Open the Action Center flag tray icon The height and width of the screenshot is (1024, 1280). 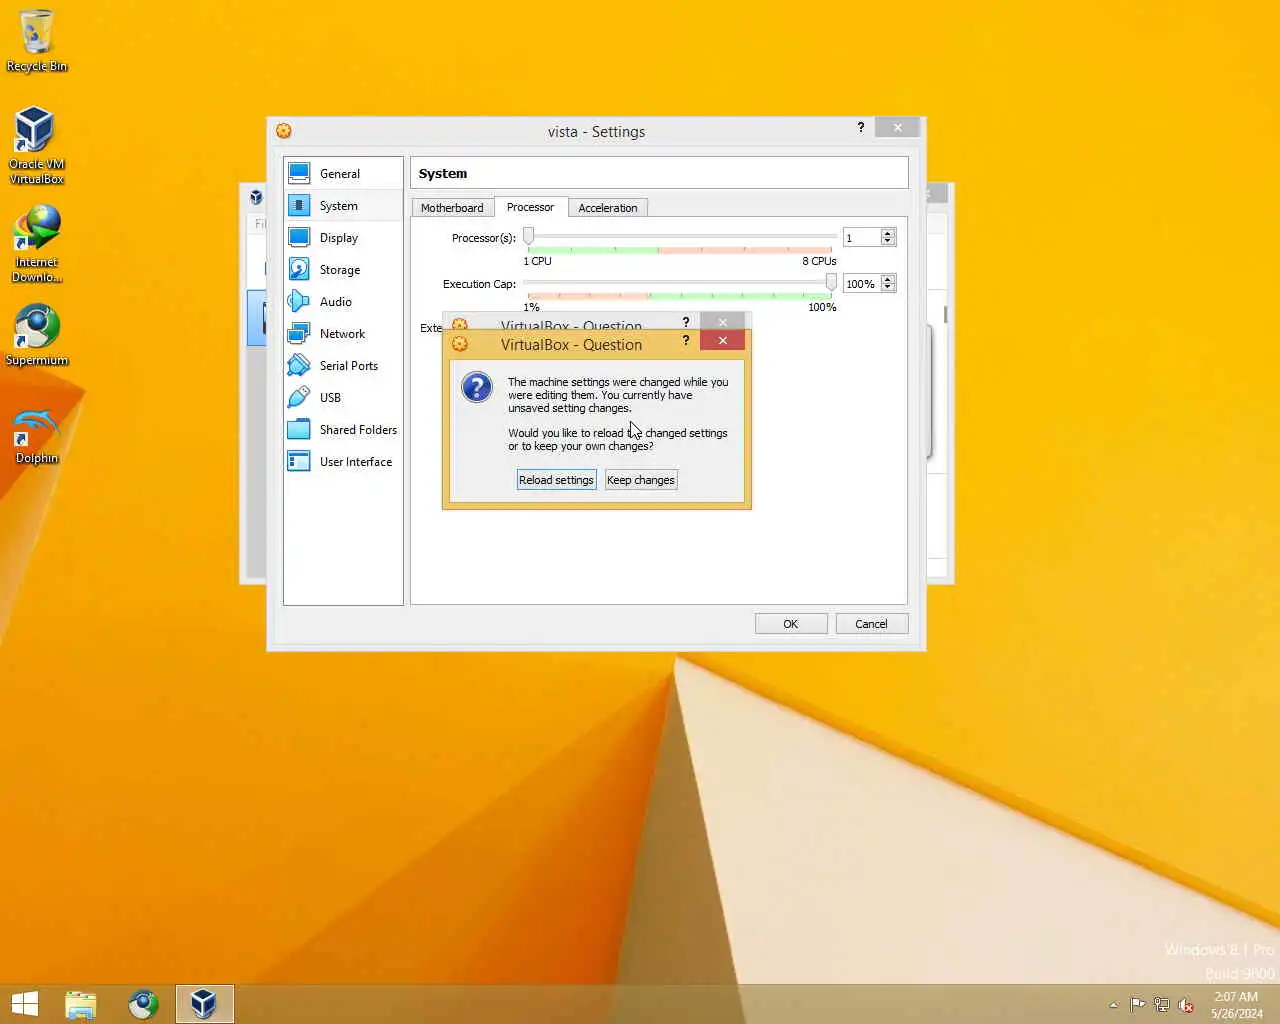(1138, 1005)
